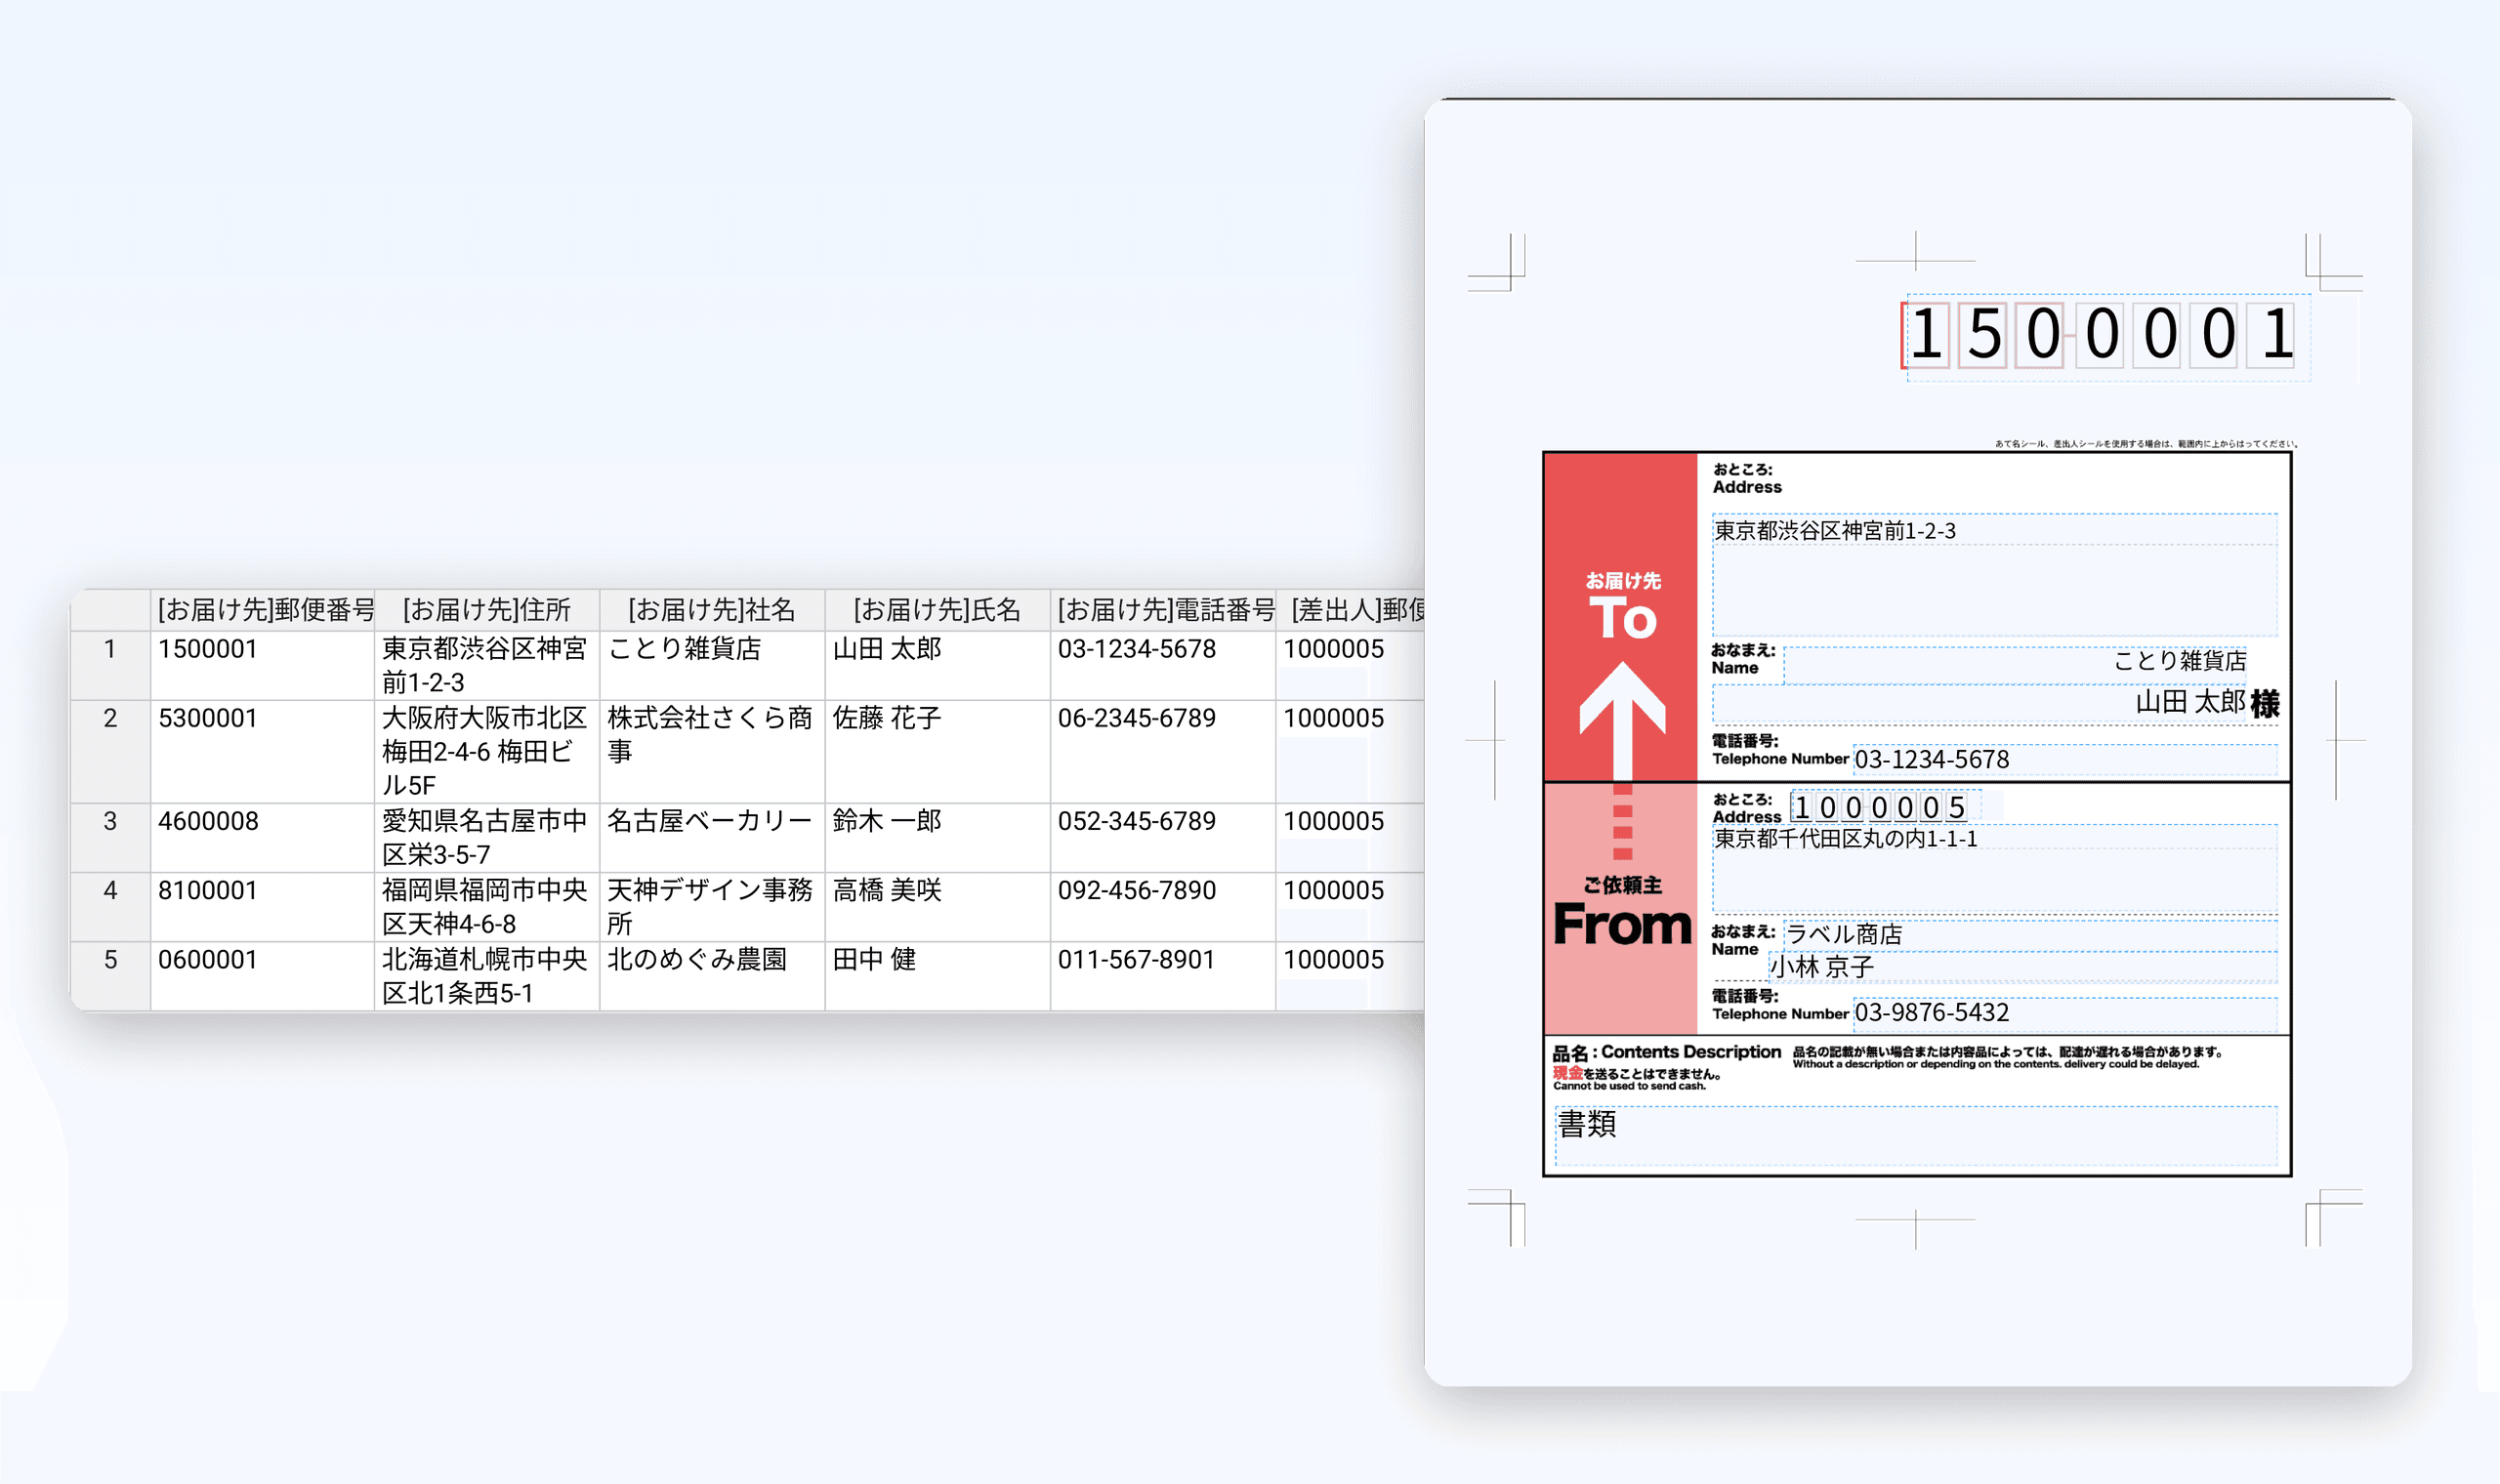
Task: Select address cell 愛知県名古屋市中区栄3-5-7
Action: coord(487,838)
